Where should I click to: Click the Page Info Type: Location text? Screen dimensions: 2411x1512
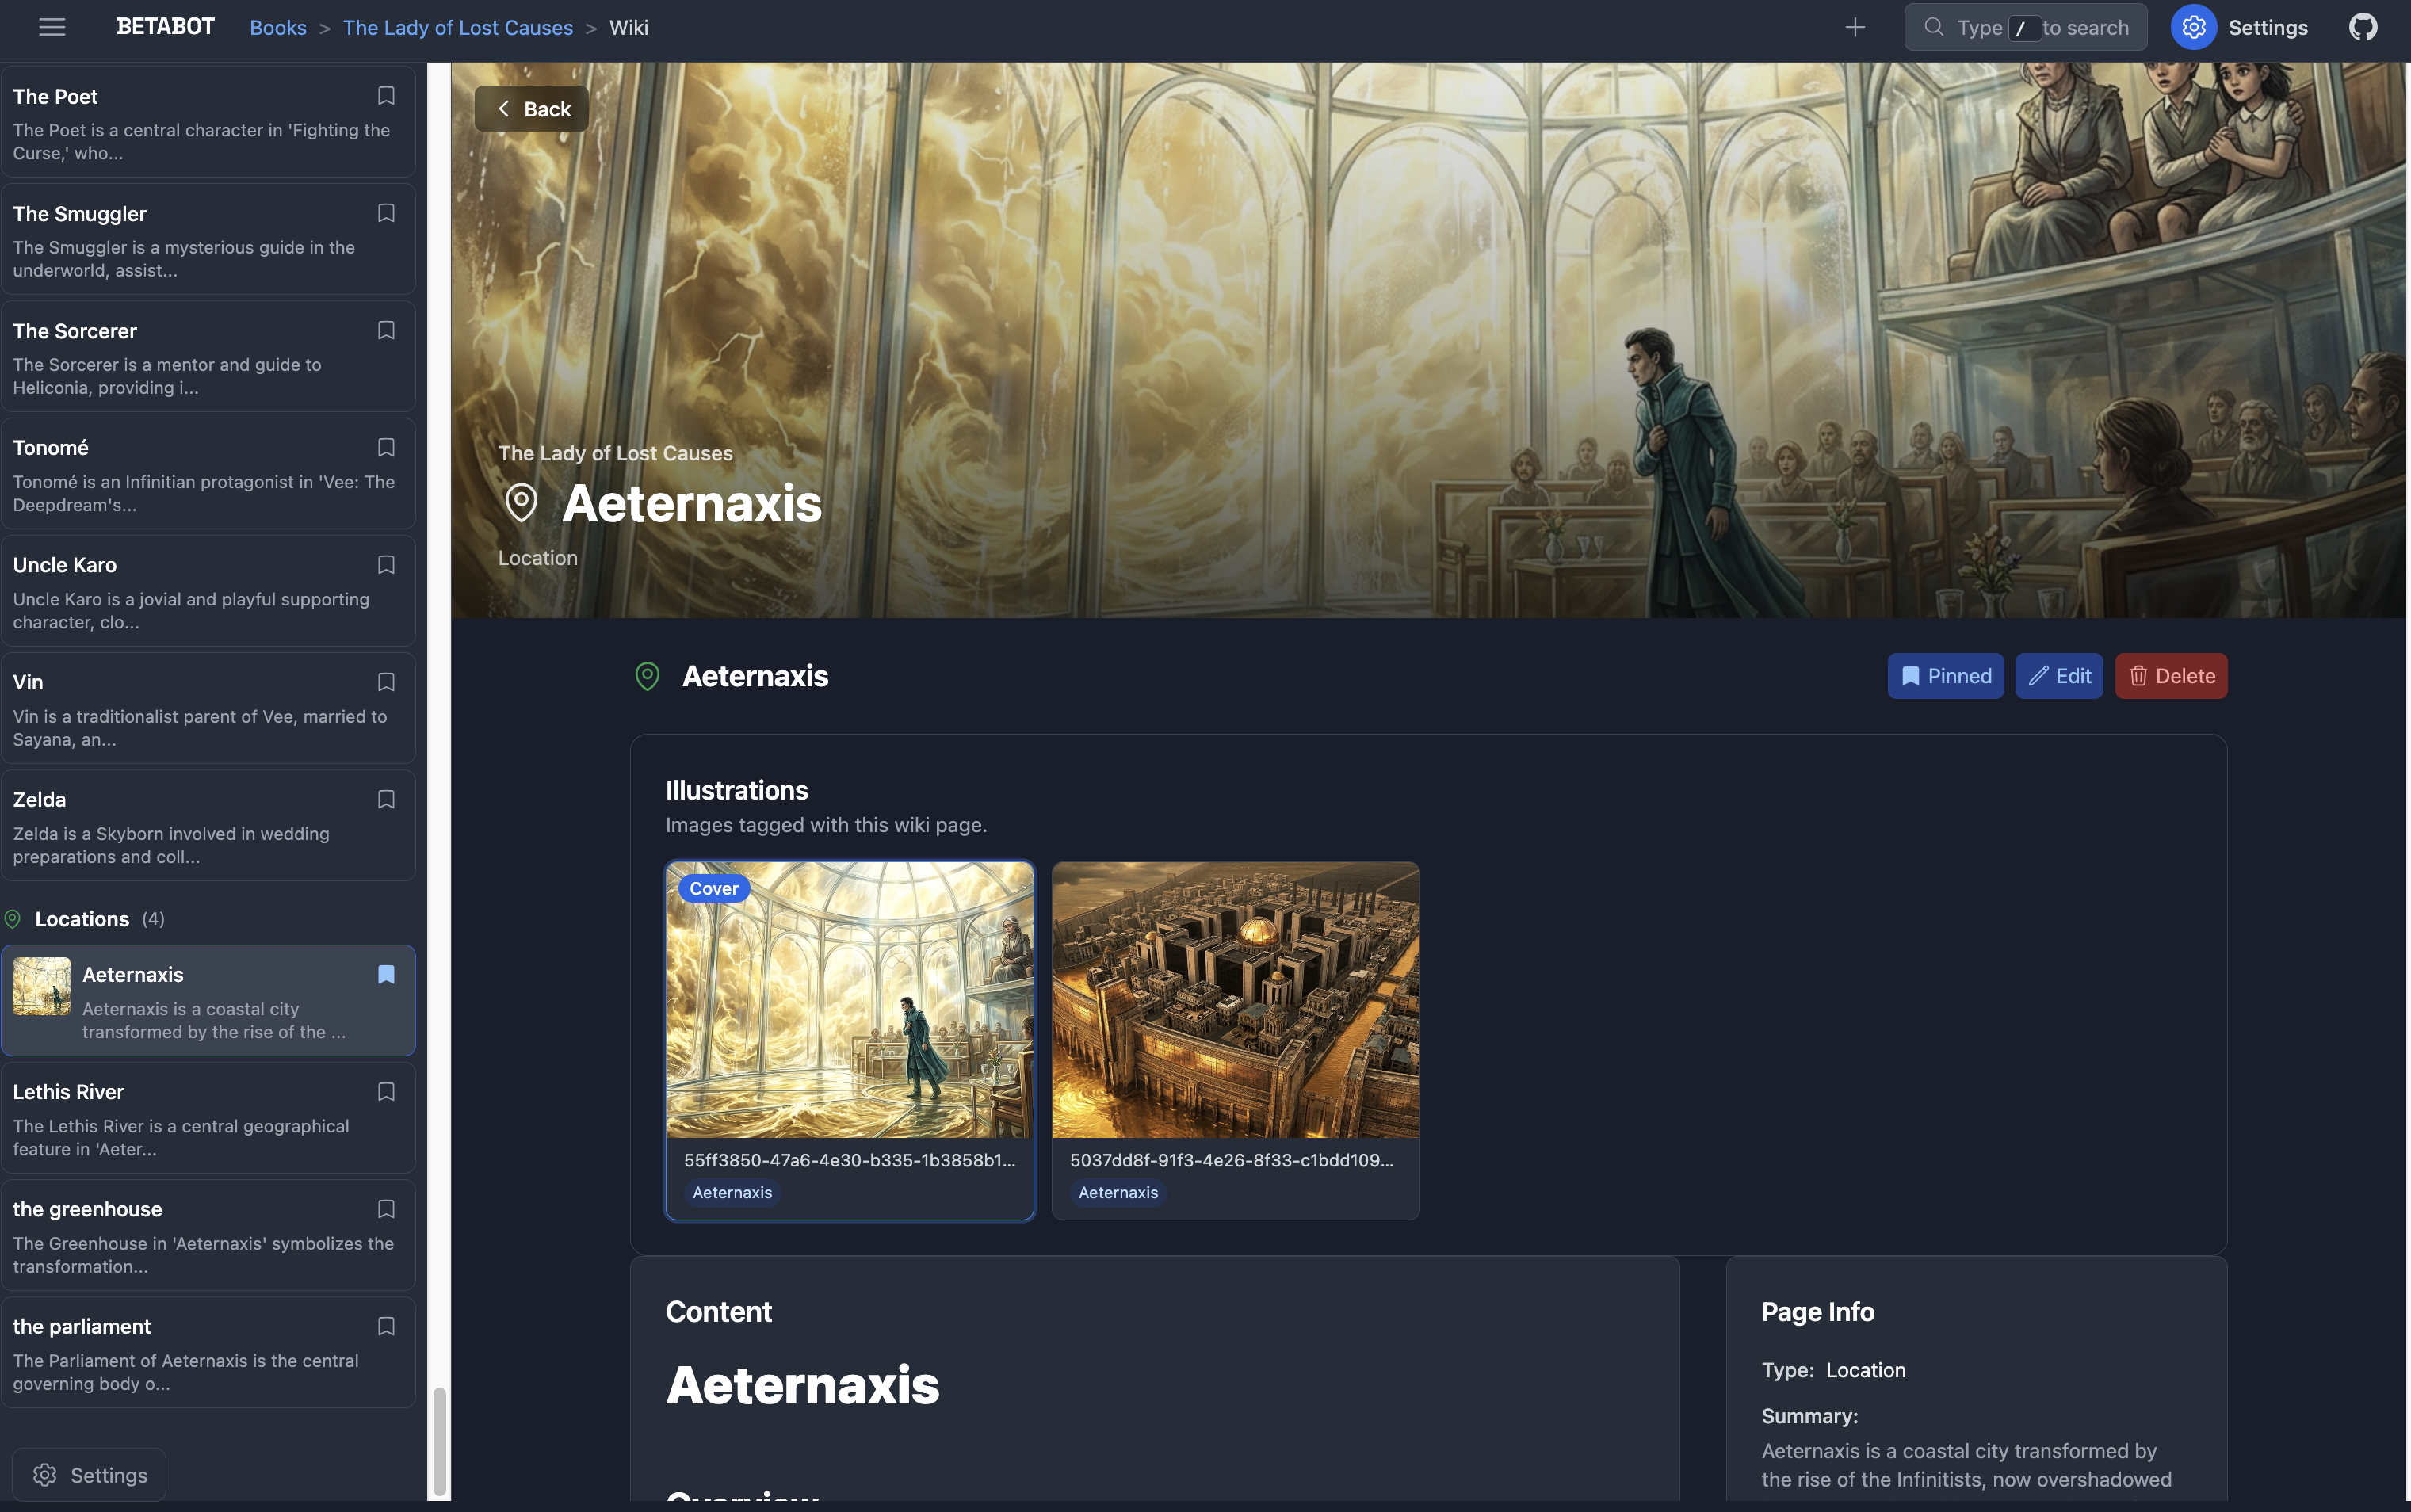point(1834,1370)
